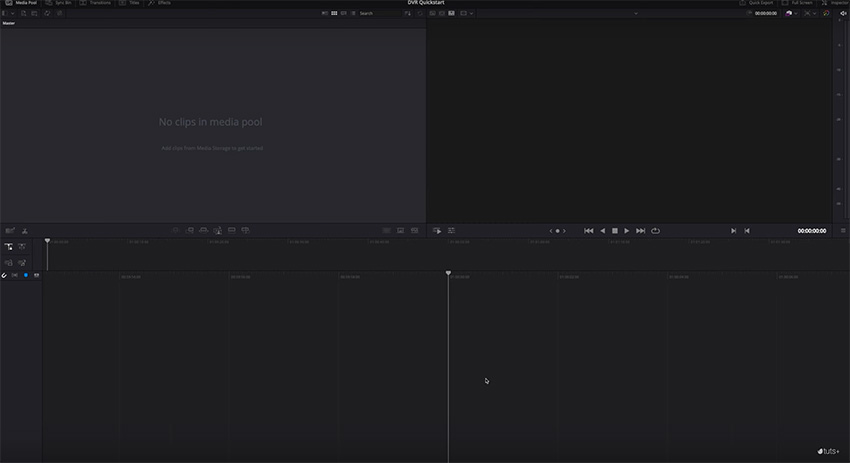The image size is (850, 463).
Task: Click the blue marker color dot
Action: [x=25, y=275]
